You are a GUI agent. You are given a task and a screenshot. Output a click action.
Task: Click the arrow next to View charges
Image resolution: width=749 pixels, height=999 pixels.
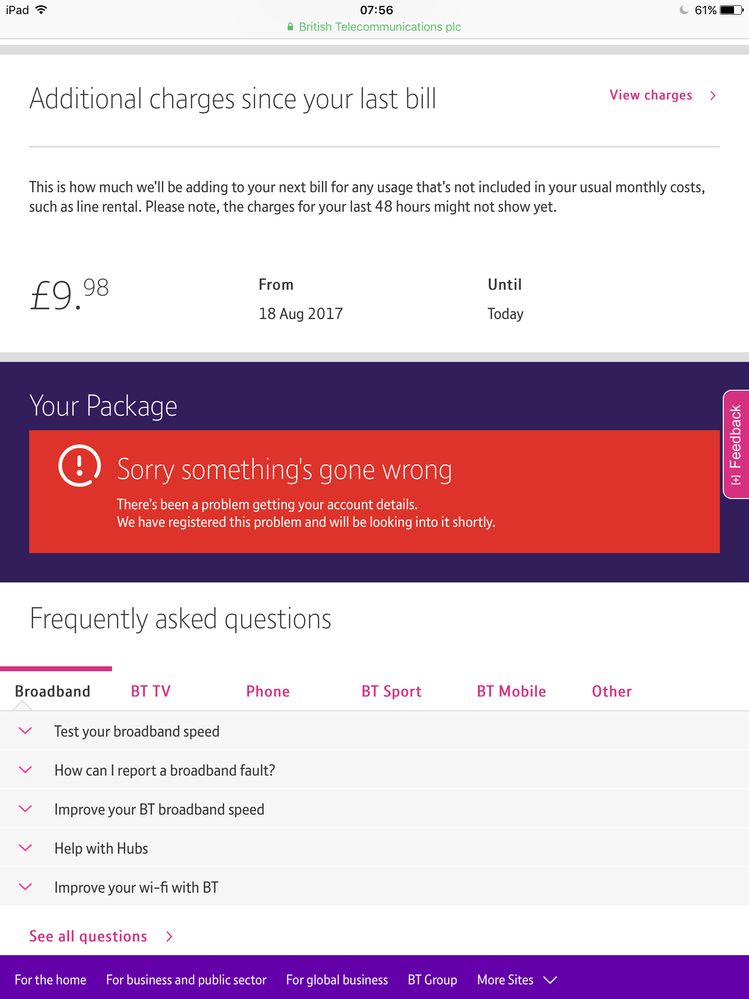[x=713, y=96]
